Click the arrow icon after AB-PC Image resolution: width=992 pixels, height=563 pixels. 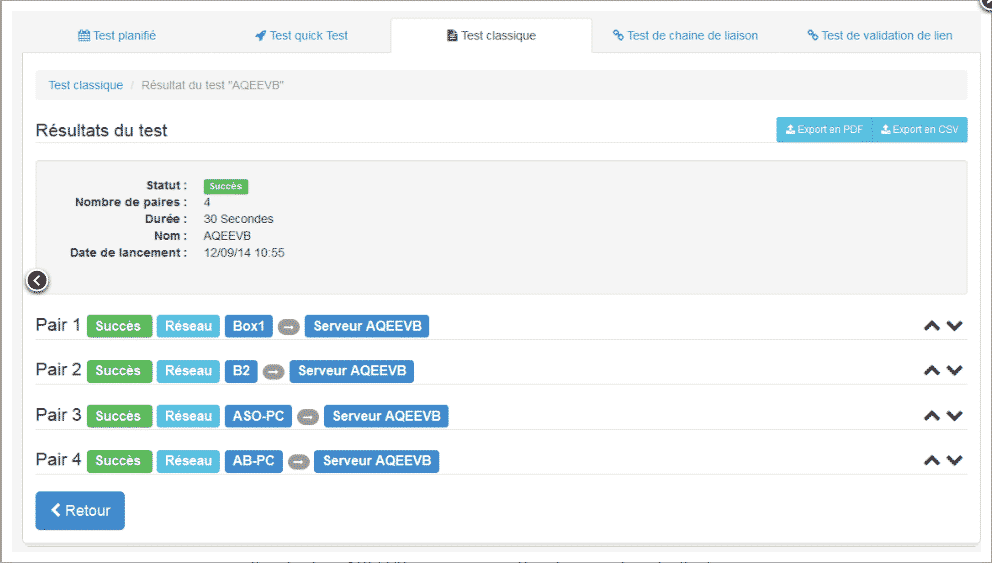[298, 461]
